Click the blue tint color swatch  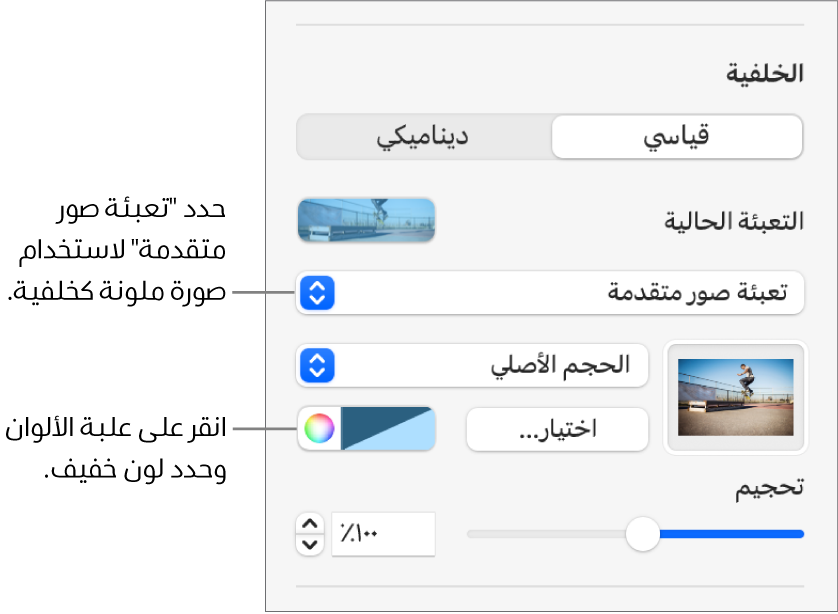(386, 429)
